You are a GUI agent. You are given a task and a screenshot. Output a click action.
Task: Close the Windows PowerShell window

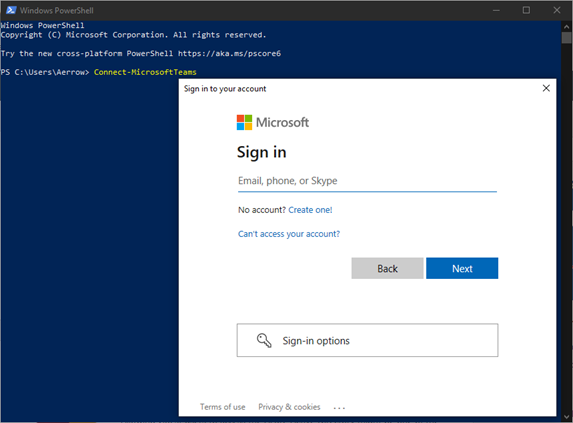[x=557, y=10]
